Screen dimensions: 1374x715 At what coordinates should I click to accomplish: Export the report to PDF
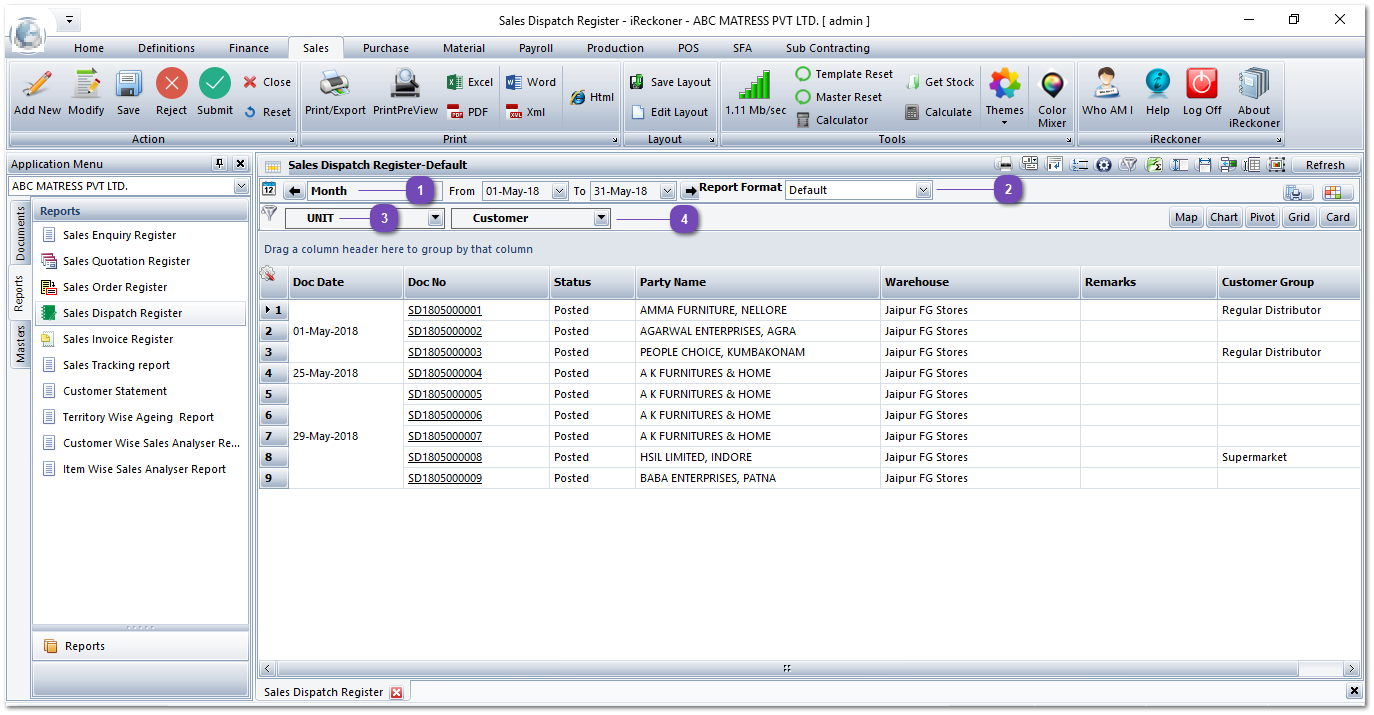[x=468, y=111]
